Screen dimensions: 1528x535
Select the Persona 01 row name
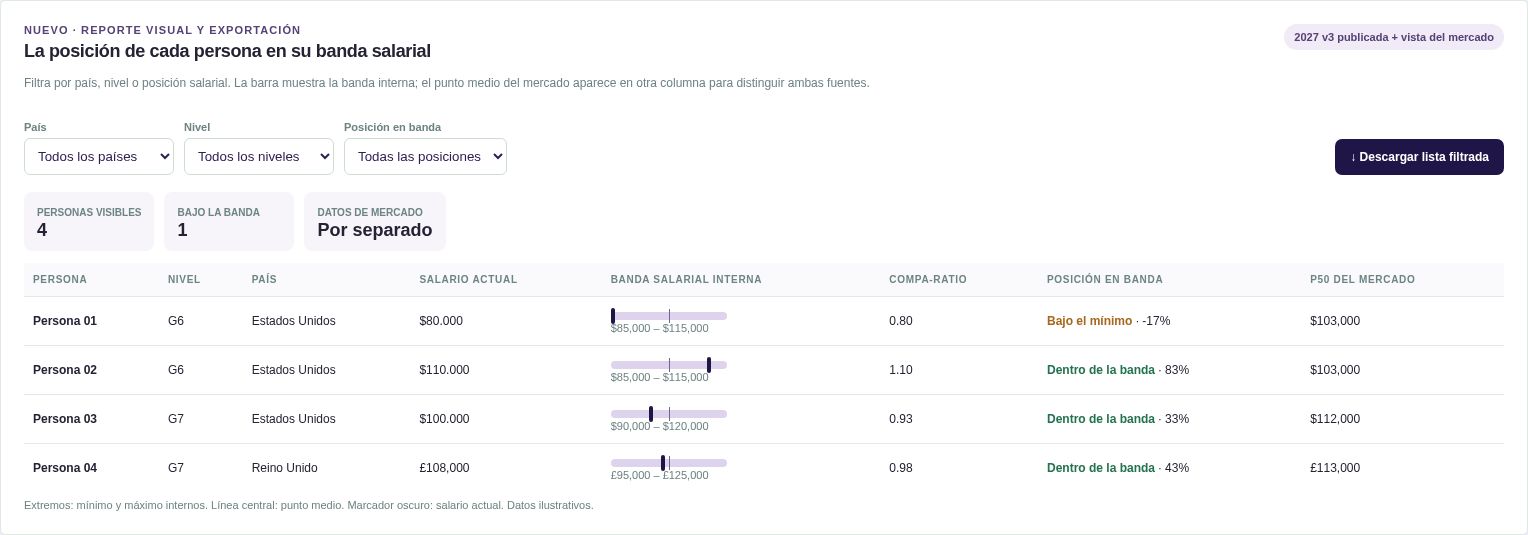pyautogui.click(x=65, y=321)
